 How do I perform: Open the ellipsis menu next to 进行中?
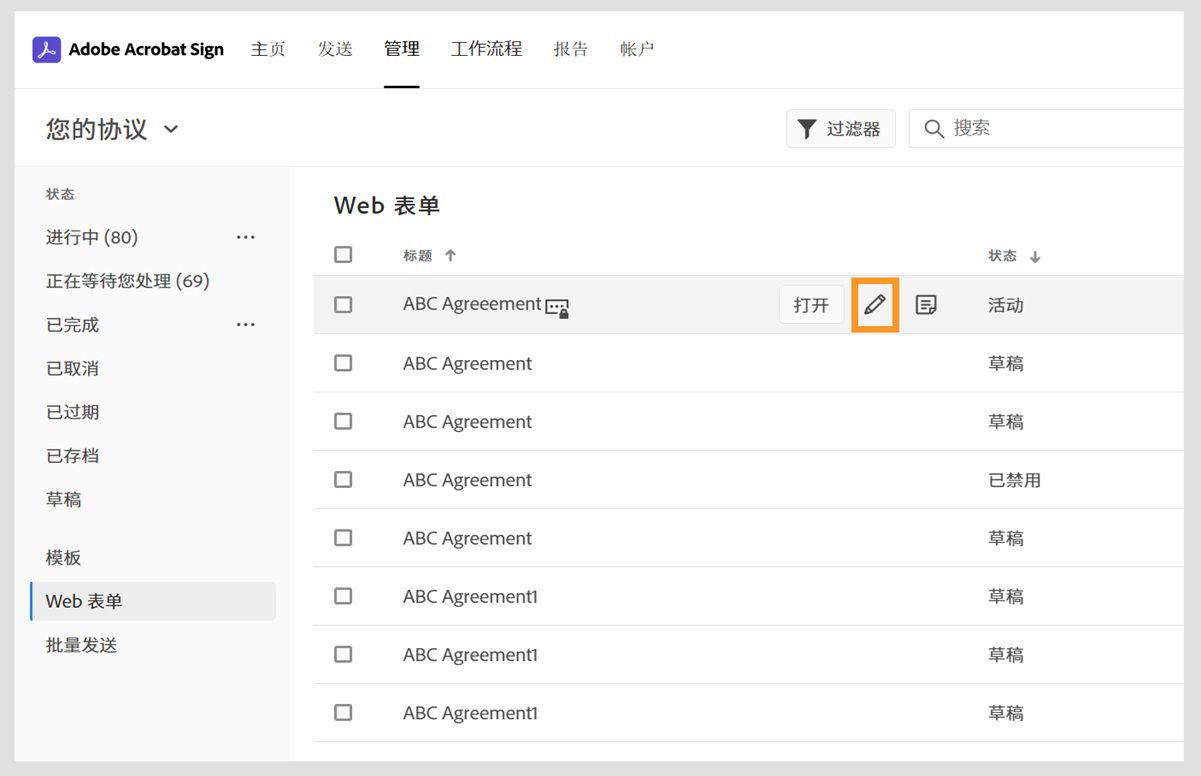coord(246,237)
